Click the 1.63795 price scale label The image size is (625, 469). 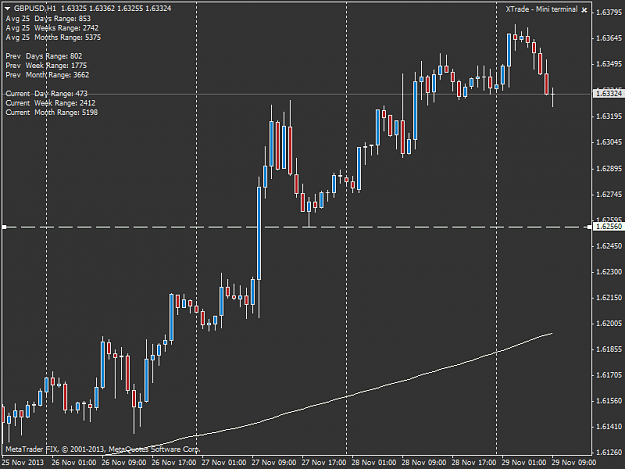tap(609, 12)
